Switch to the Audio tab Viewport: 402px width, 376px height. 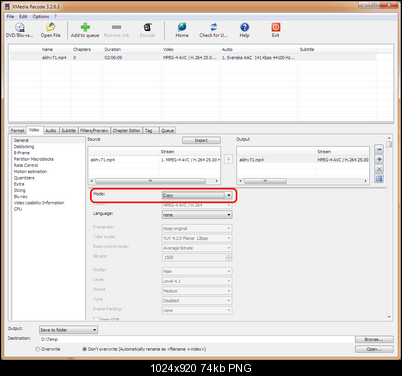(x=50, y=130)
